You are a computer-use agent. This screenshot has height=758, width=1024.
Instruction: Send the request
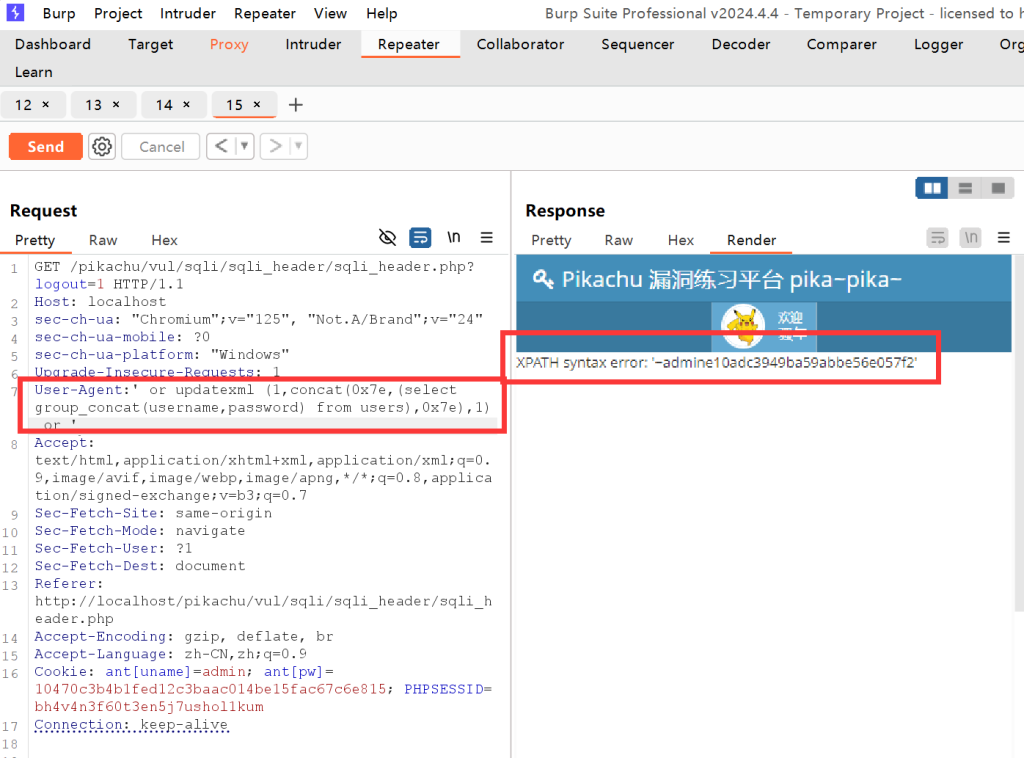[x=46, y=146]
